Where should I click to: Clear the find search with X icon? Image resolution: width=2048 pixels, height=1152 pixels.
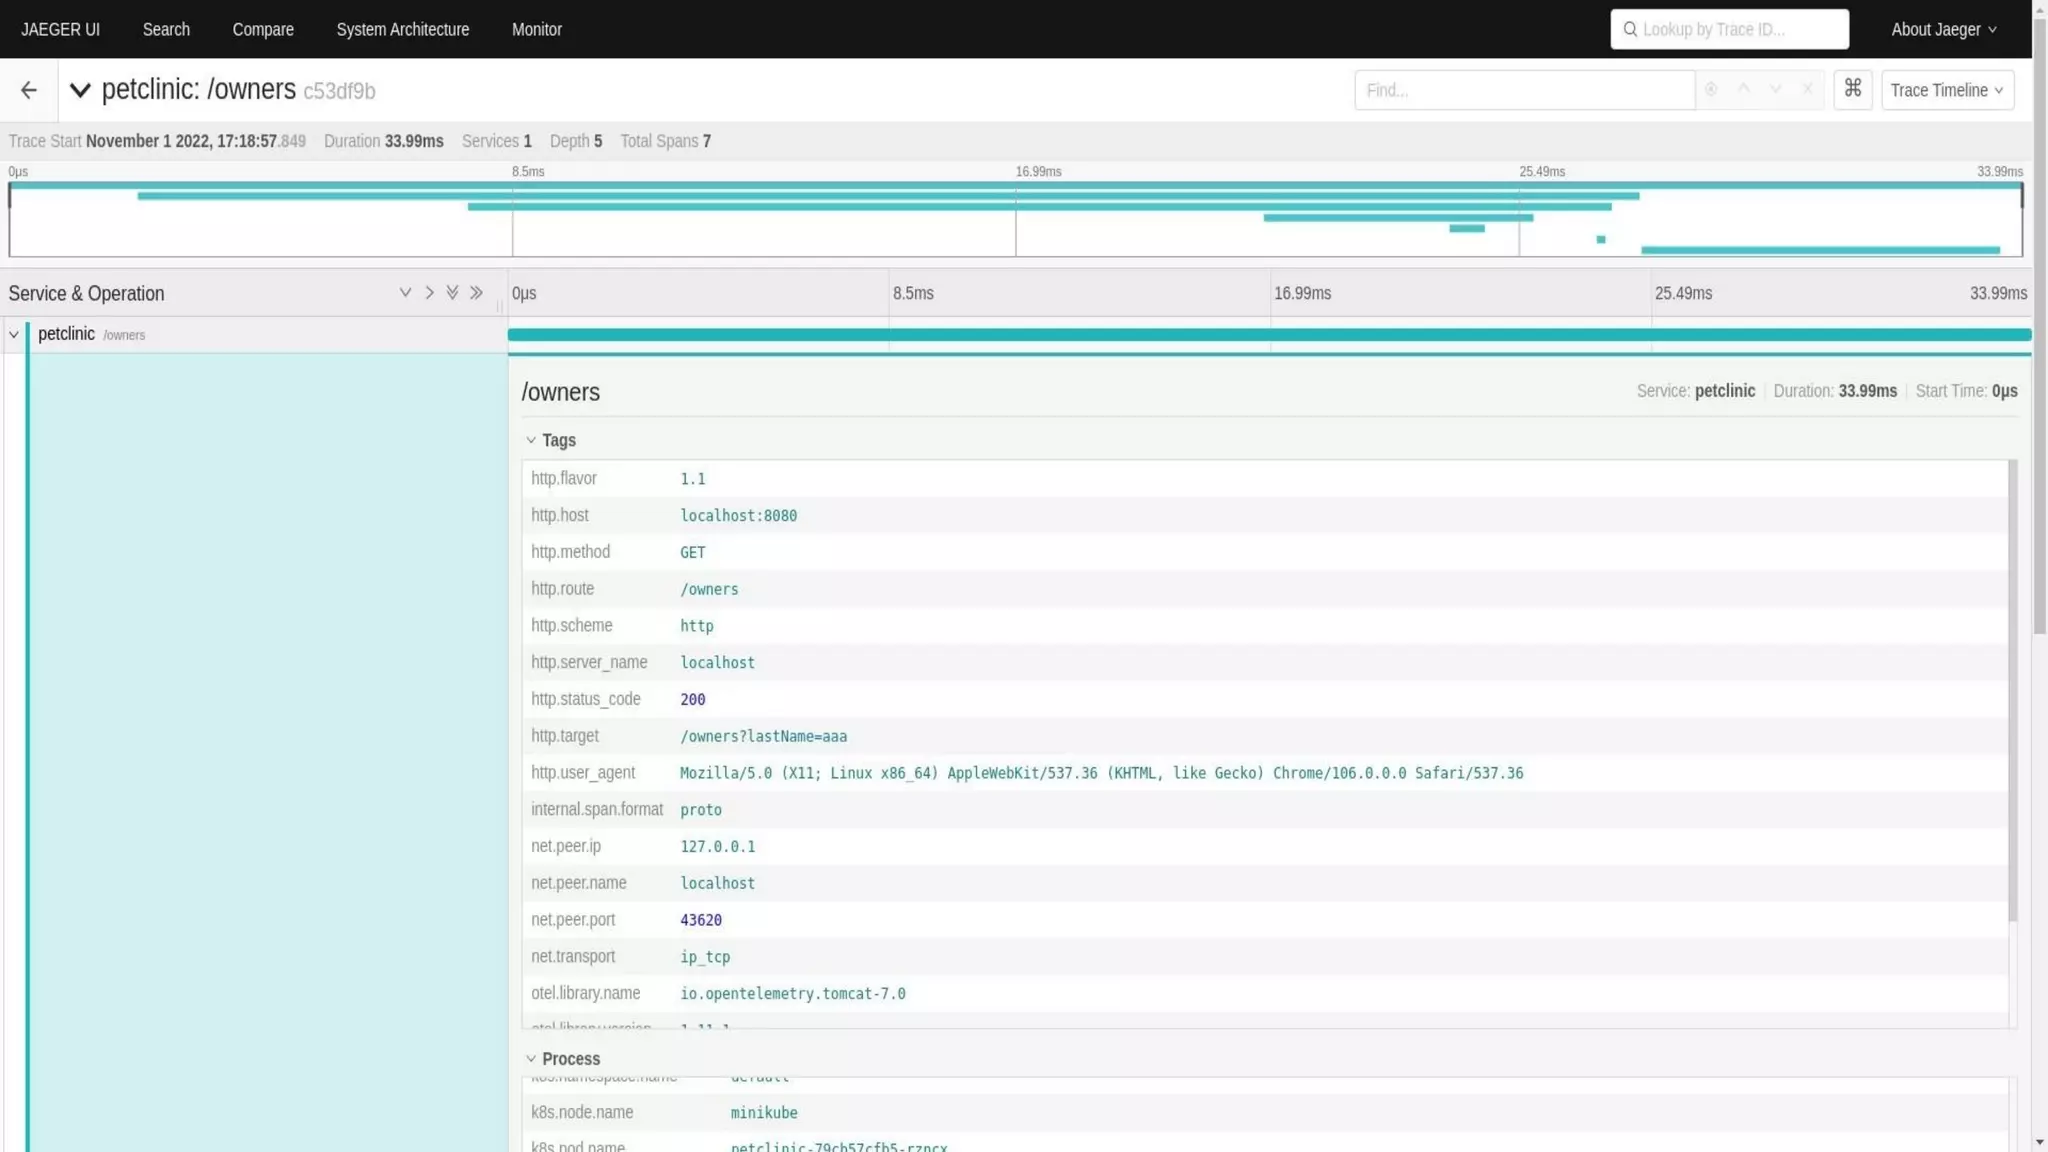(x=1807, y=90)
